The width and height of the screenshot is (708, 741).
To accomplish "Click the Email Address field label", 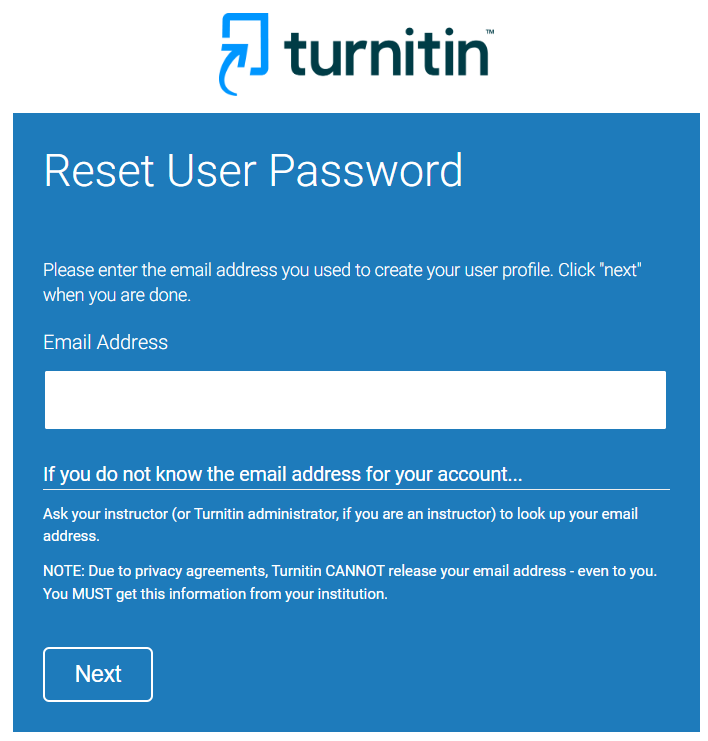I will [105, 342].
